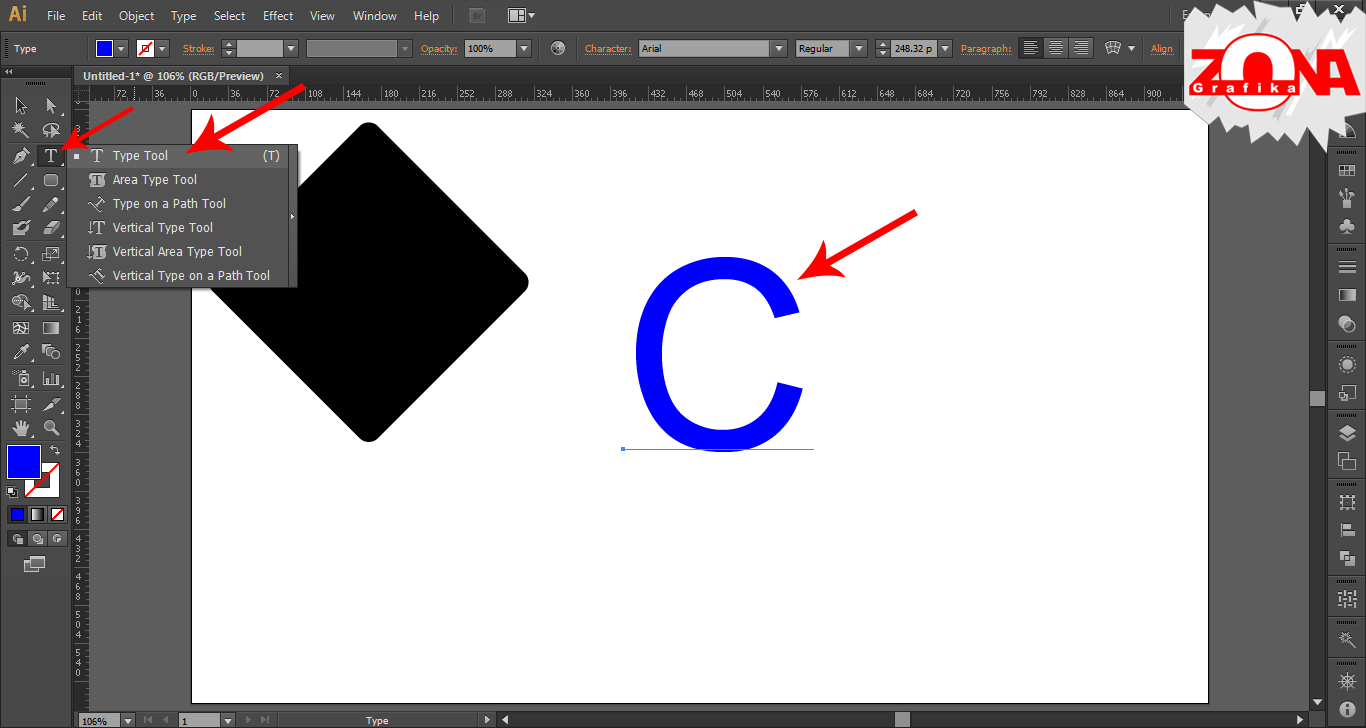
Task: Choose the Hand tool
Action: point(21,428)
